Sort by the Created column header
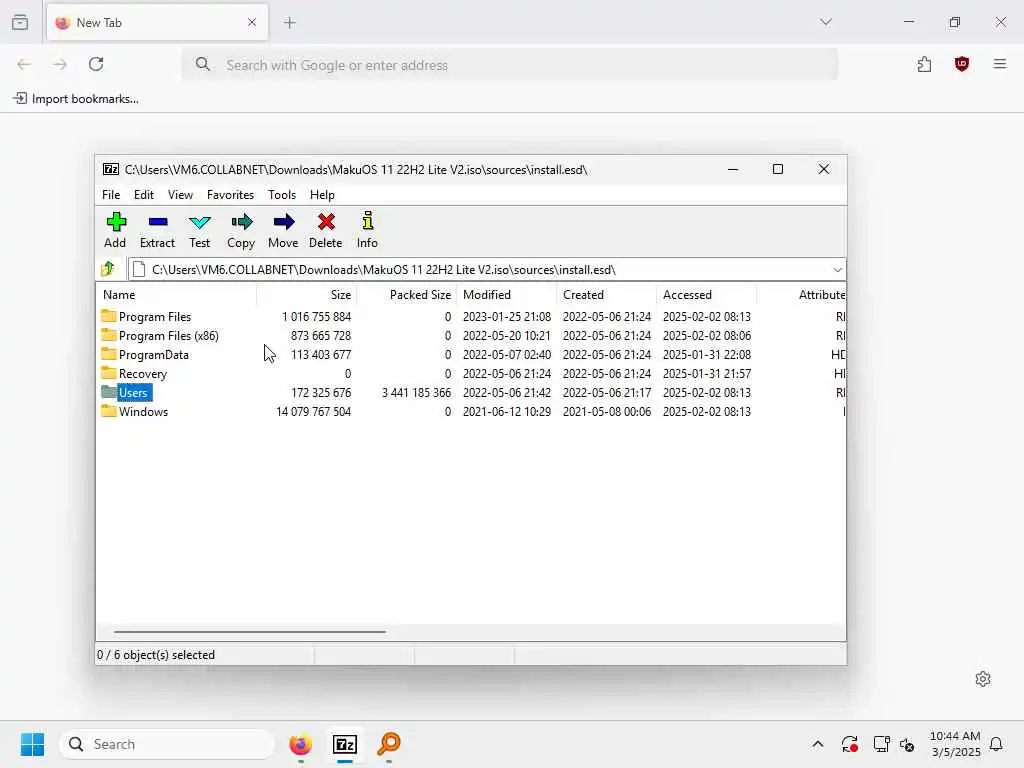The width and height of the screenshot is (1024, 768). click(607, 295)
